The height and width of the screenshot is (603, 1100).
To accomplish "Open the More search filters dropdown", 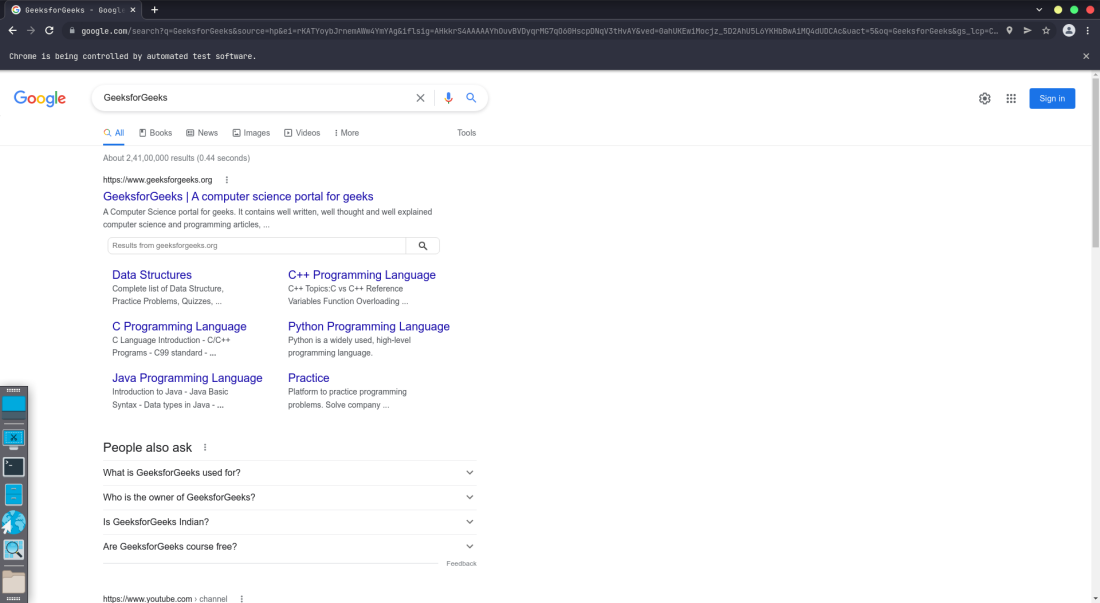I will [x=346, y=133].
